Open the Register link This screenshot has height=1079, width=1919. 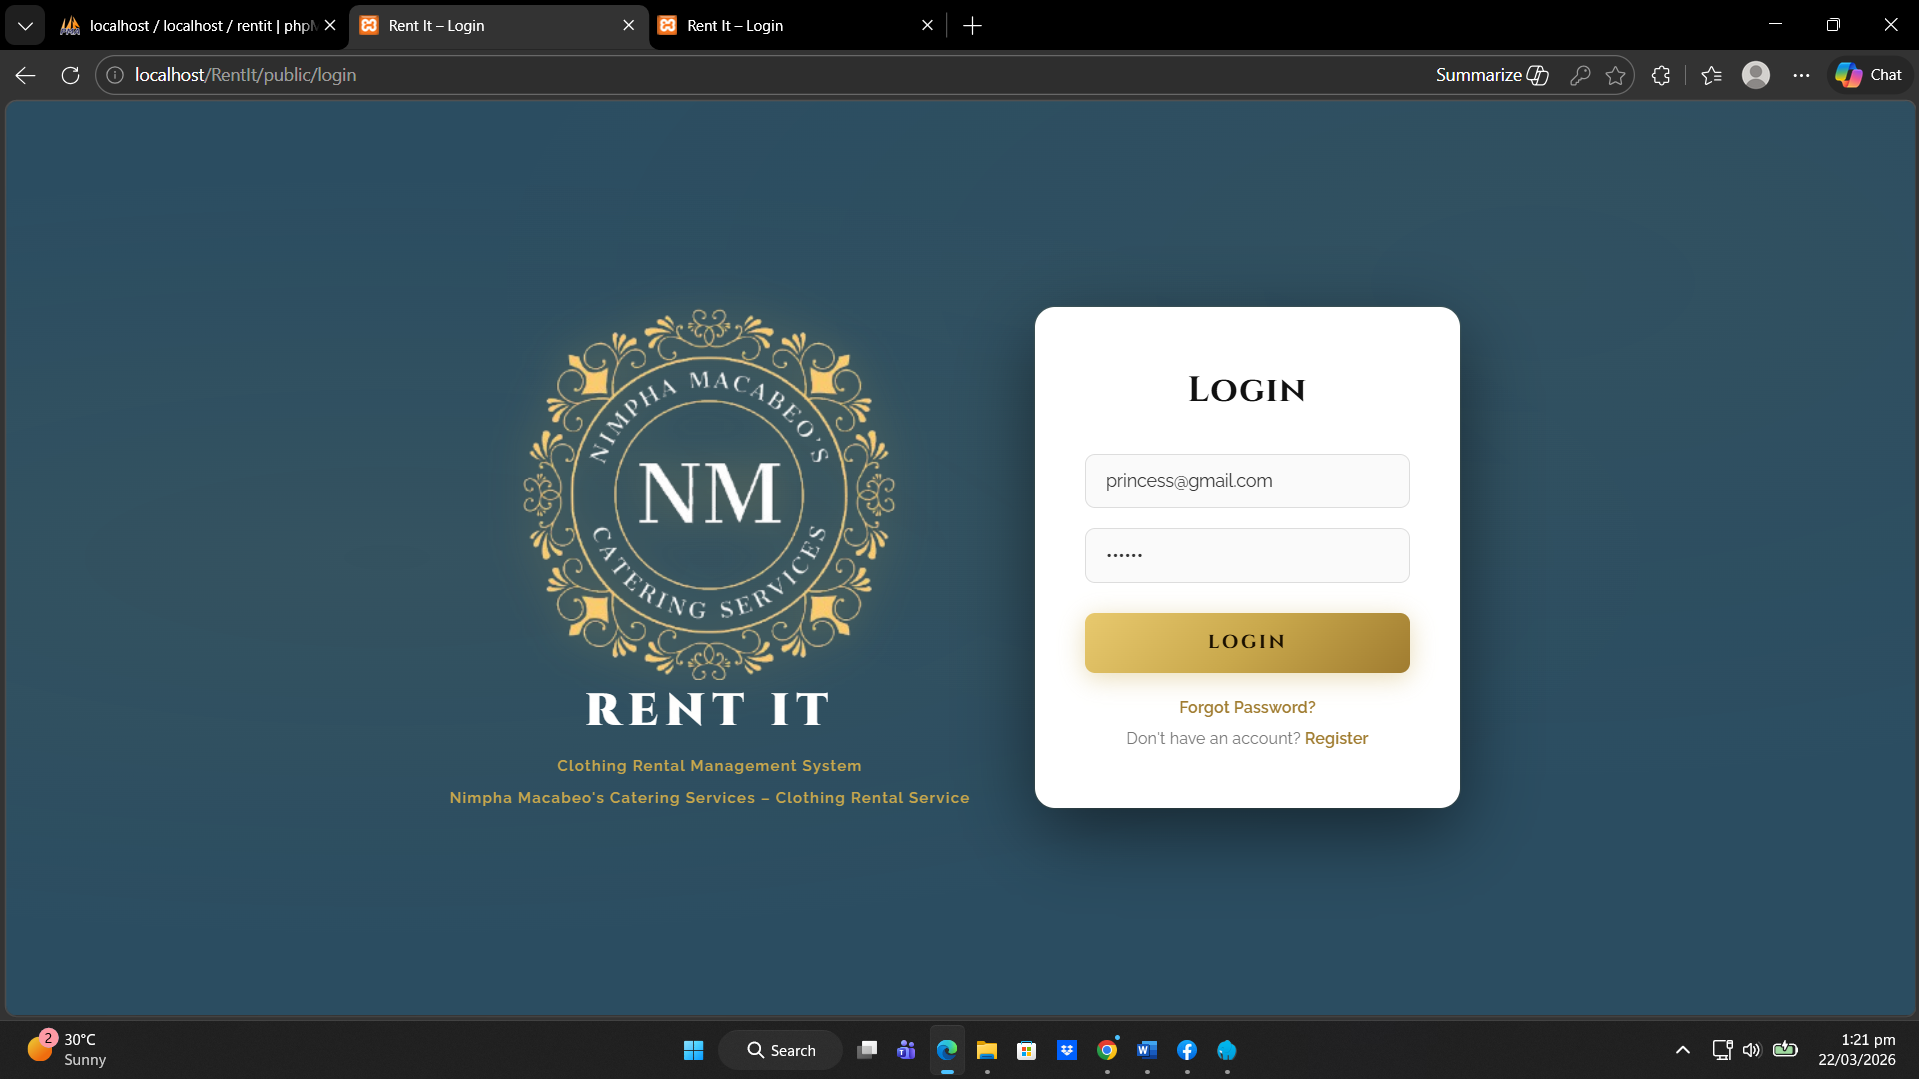coord(1336,738)
